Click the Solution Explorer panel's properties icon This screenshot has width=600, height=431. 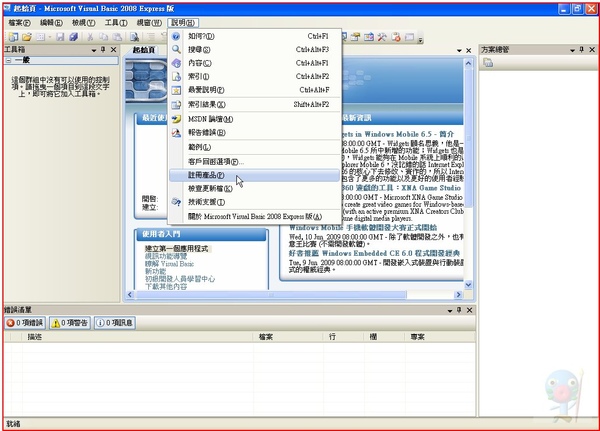click(488, 62)
